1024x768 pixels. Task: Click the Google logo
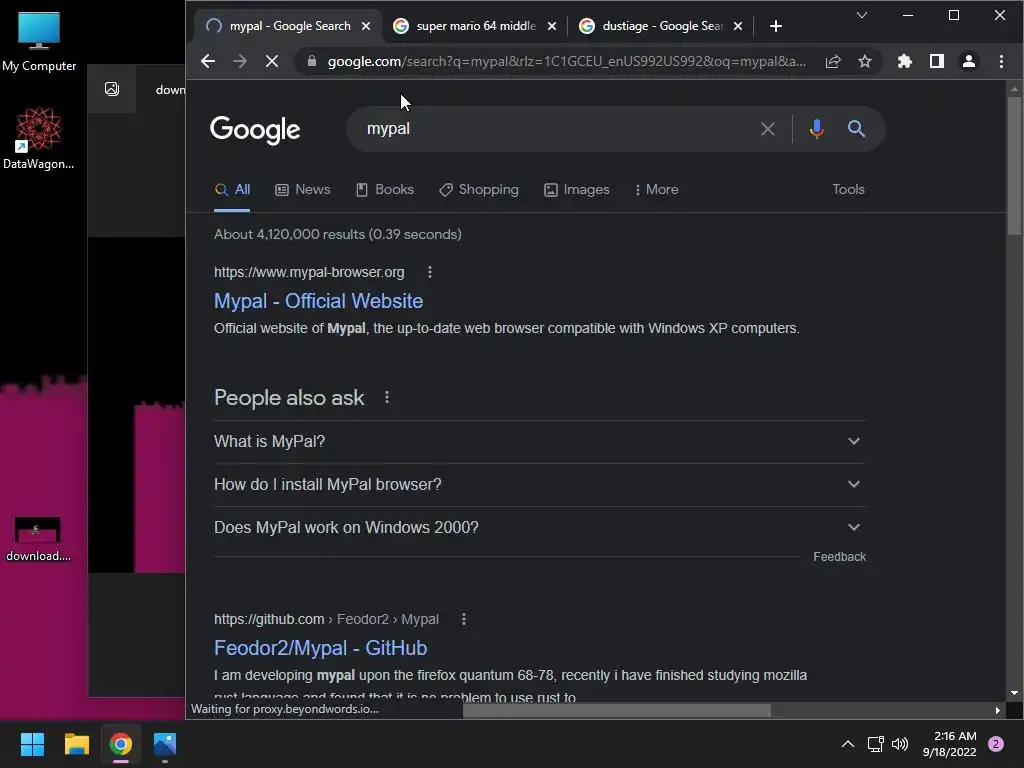[255, 130]
